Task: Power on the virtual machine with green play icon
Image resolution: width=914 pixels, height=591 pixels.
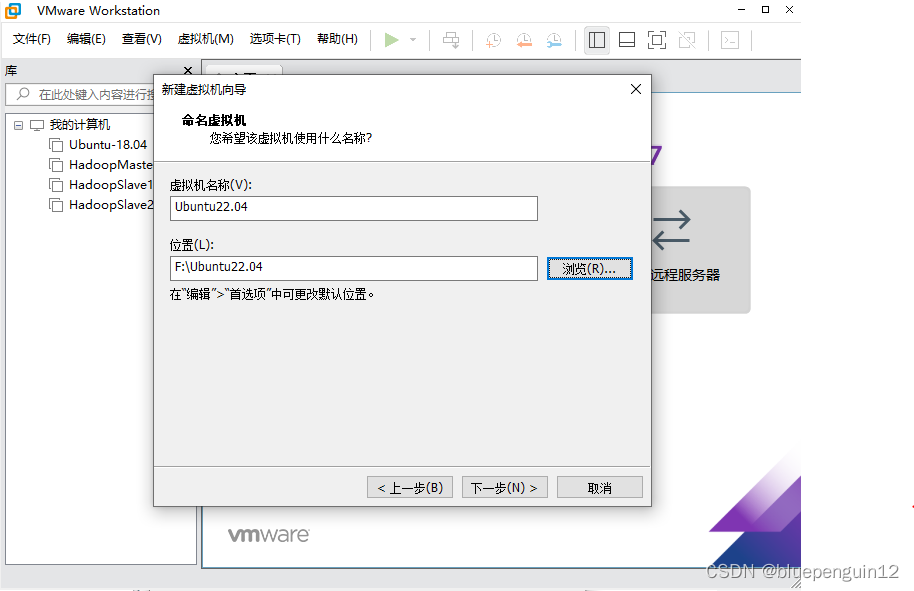Action: [391, 40]
